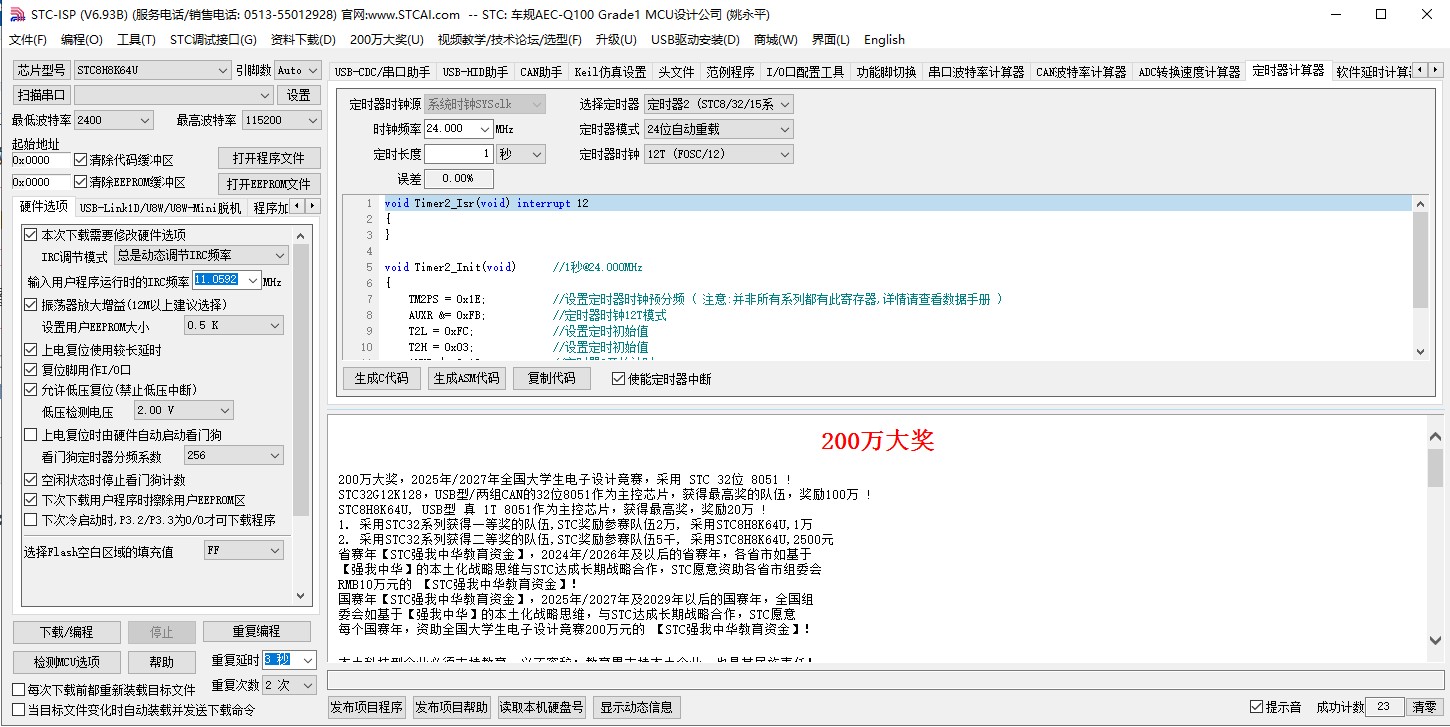The image size is (1450, 727).
Task: Toggle 本次下载需要修改硬件选项 checkbox
Action: [31, 235]
